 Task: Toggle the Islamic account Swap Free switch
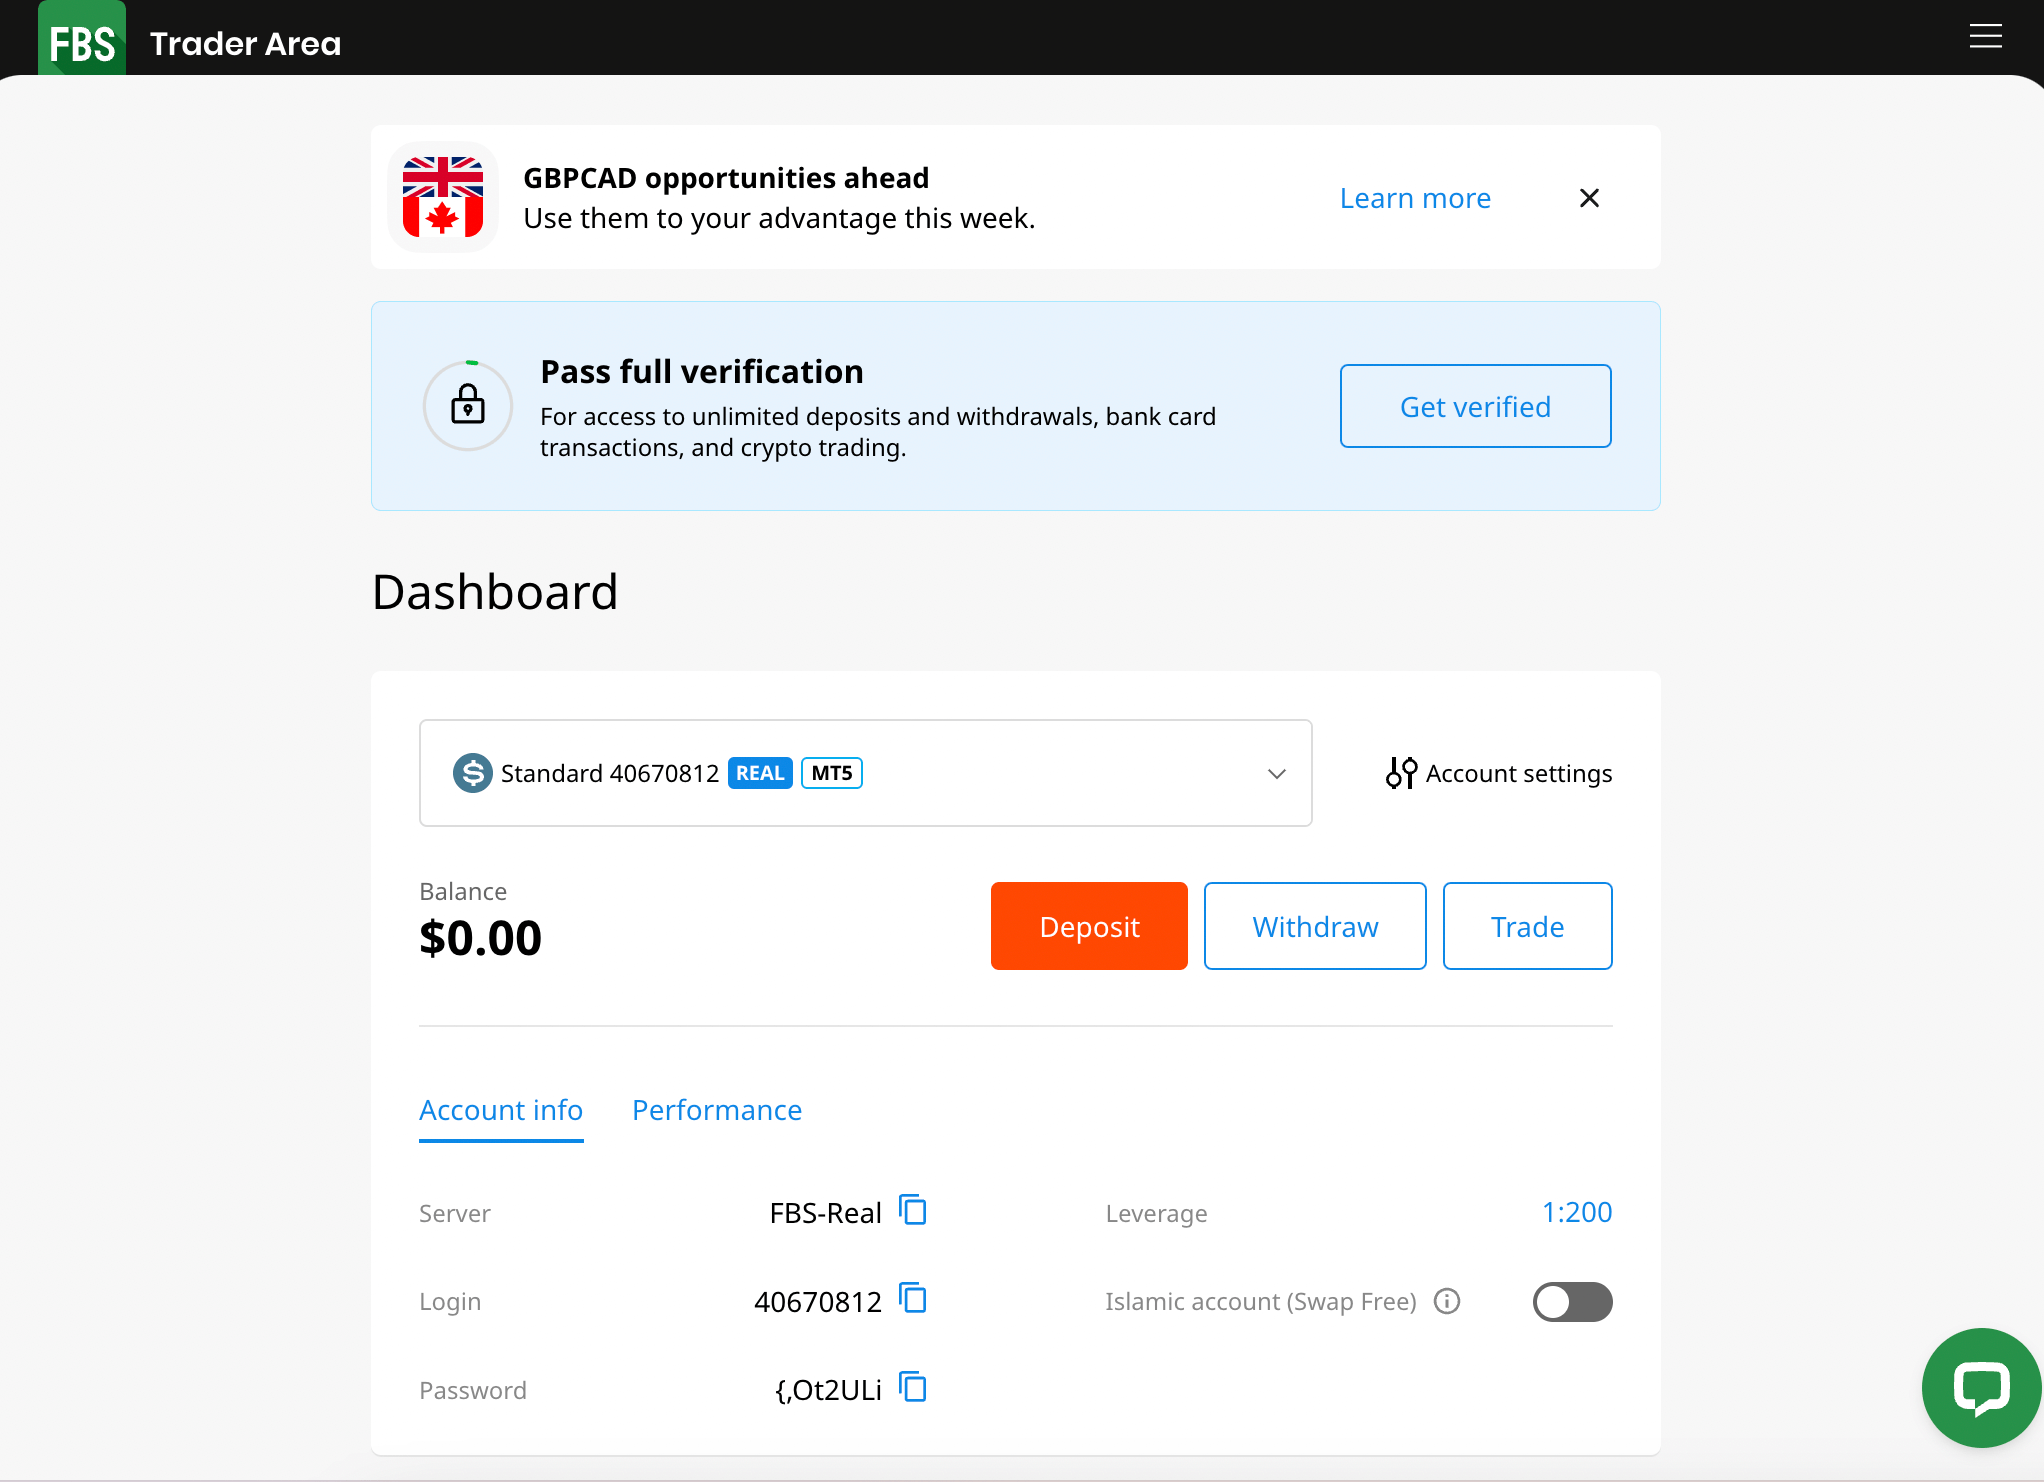pos(1573,1303)
